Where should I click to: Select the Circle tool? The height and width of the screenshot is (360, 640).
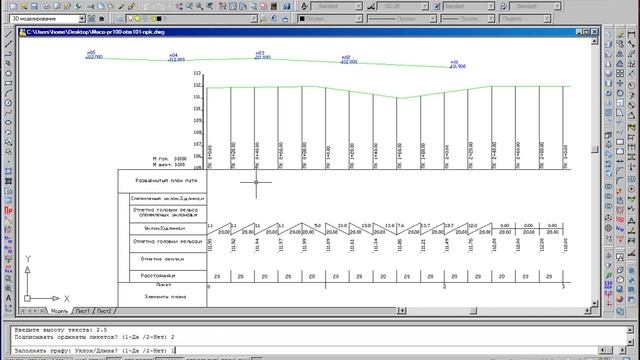8,103
